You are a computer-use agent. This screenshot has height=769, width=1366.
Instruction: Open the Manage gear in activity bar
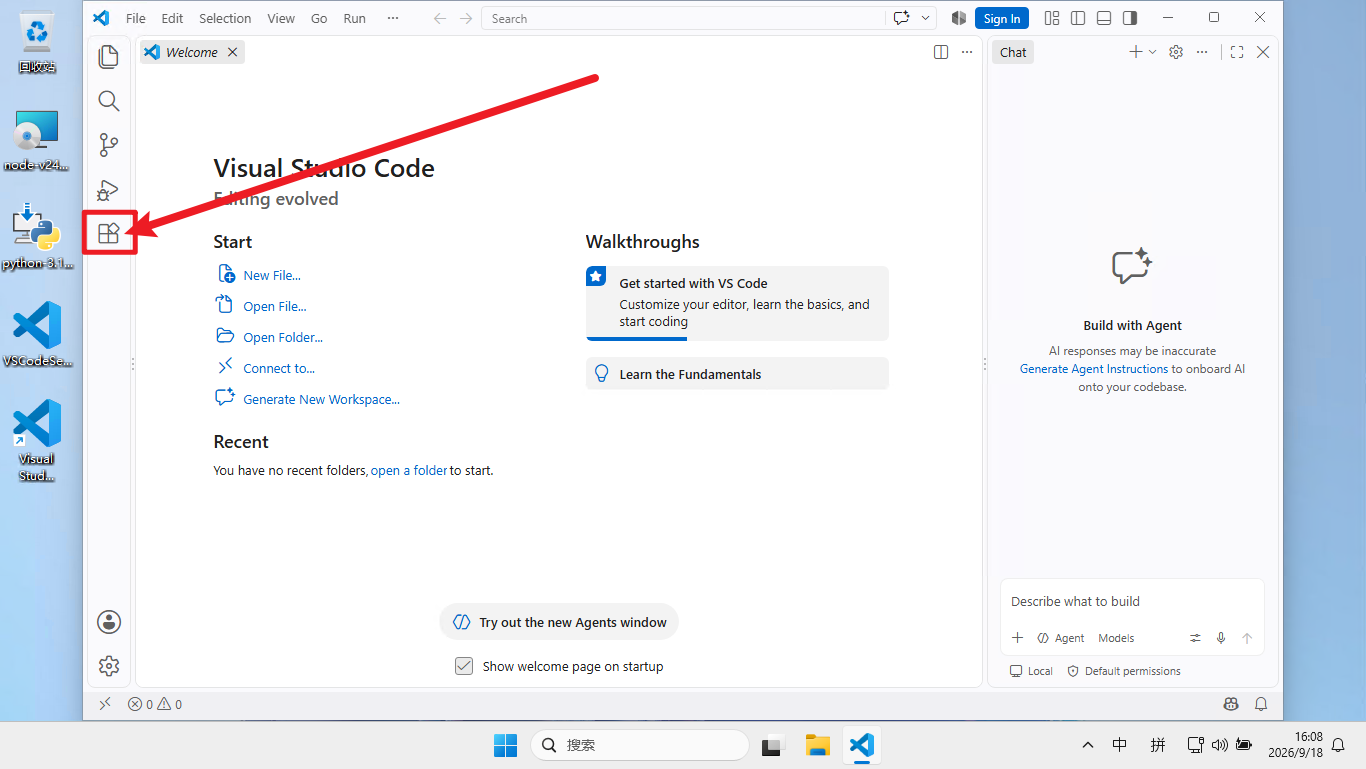click(x=109, y=666)
